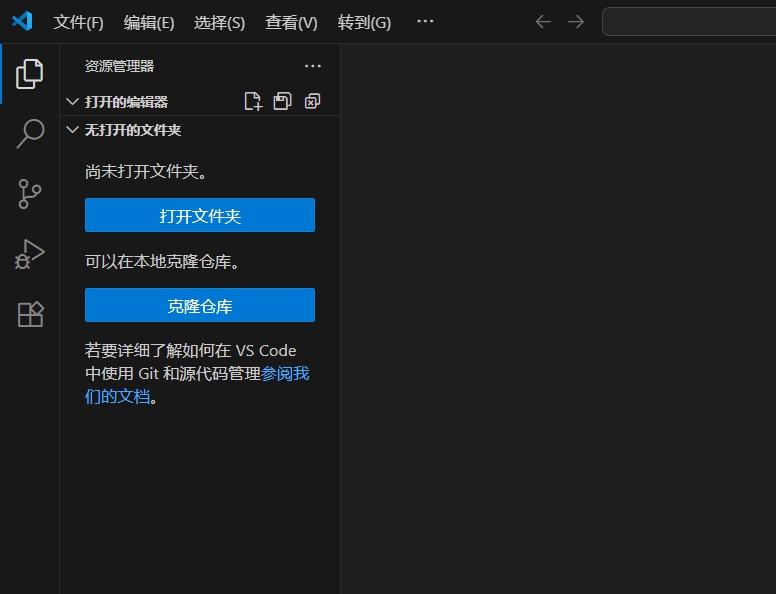Click the text 可以在本地克隆仓库。
The width and height of the screenshot is (776, 594).
click(x=163, y=261)
